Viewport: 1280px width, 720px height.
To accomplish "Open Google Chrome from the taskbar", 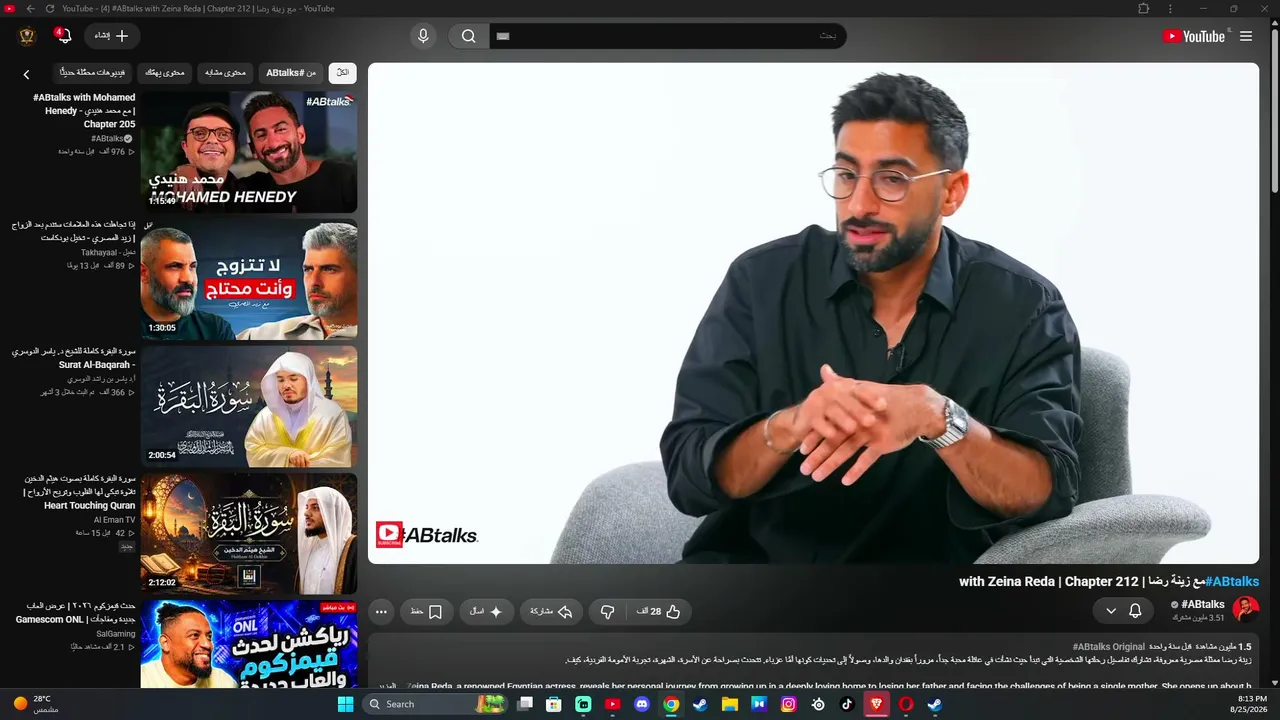I will (x=671, y=704).
